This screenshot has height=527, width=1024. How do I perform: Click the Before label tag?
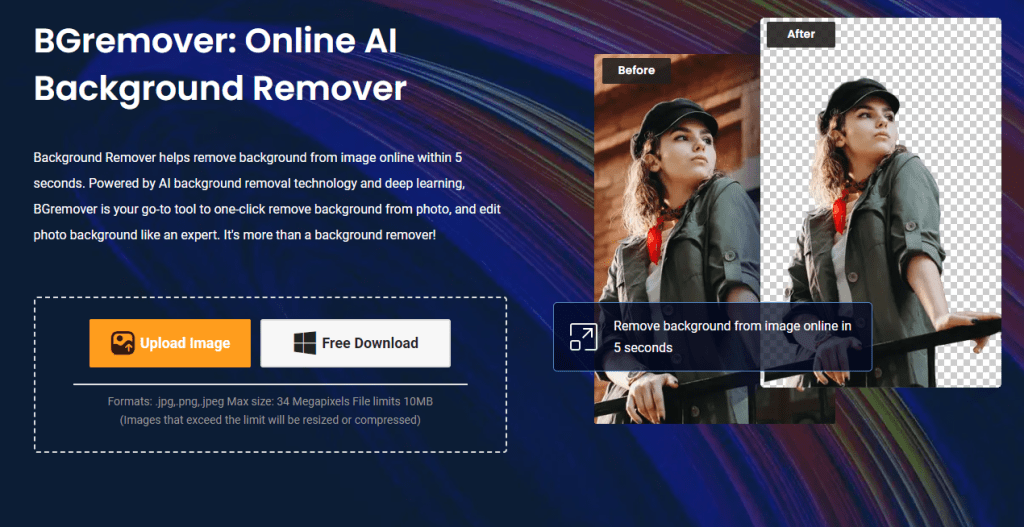[636, 71]
